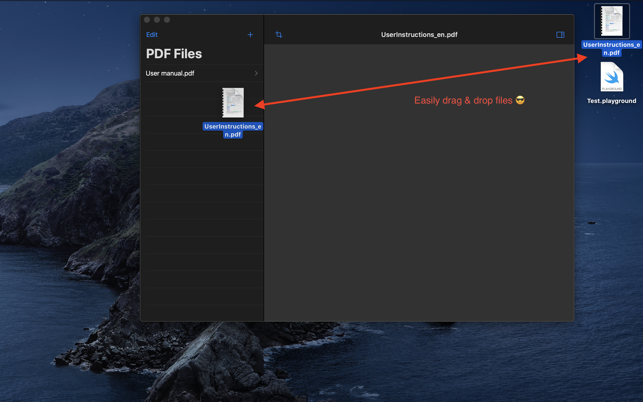Click the Edit button in PDF Files sidebar
Screen dimensions: 643x402
pyautogui.click(x=152, y=35)
